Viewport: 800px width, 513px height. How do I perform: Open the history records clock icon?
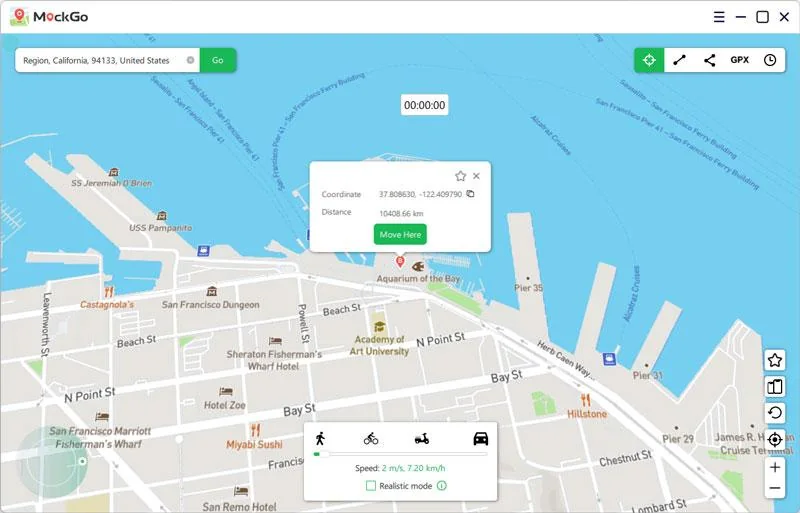(x=770, y=60)
